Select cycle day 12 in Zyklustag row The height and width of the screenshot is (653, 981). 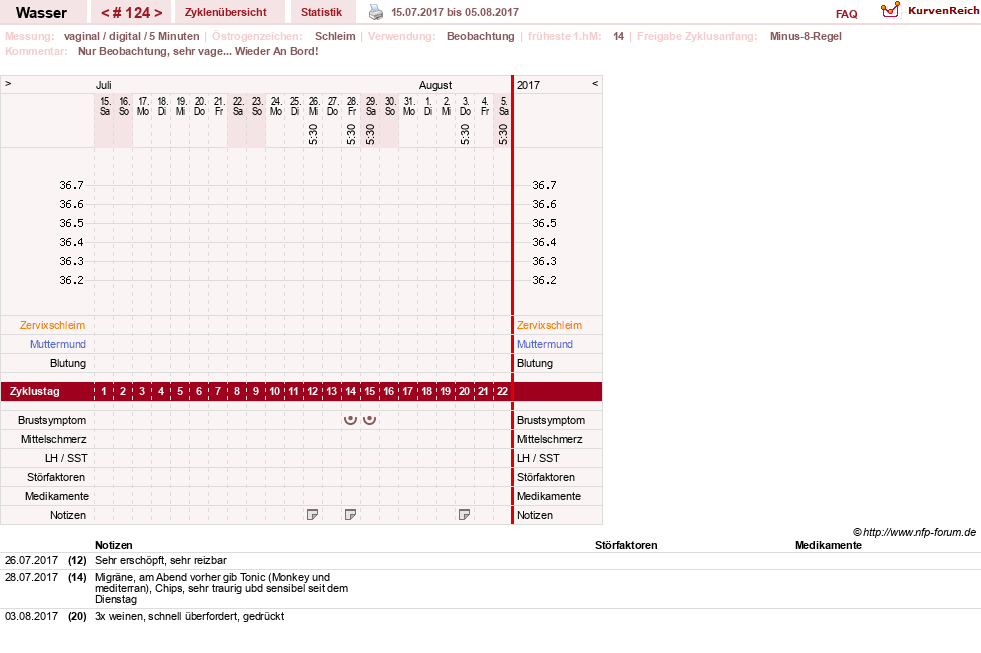pyautogui.click(x=313, y=392)
